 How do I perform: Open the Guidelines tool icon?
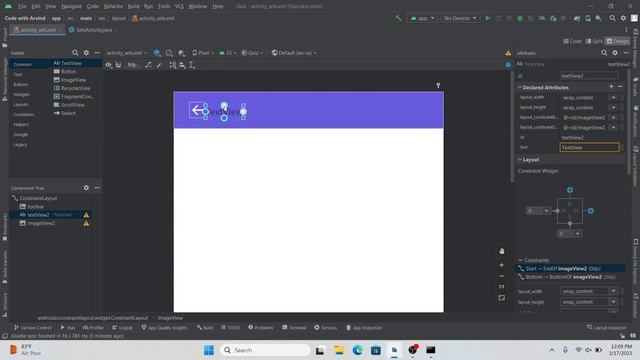(x=191, y=65)
